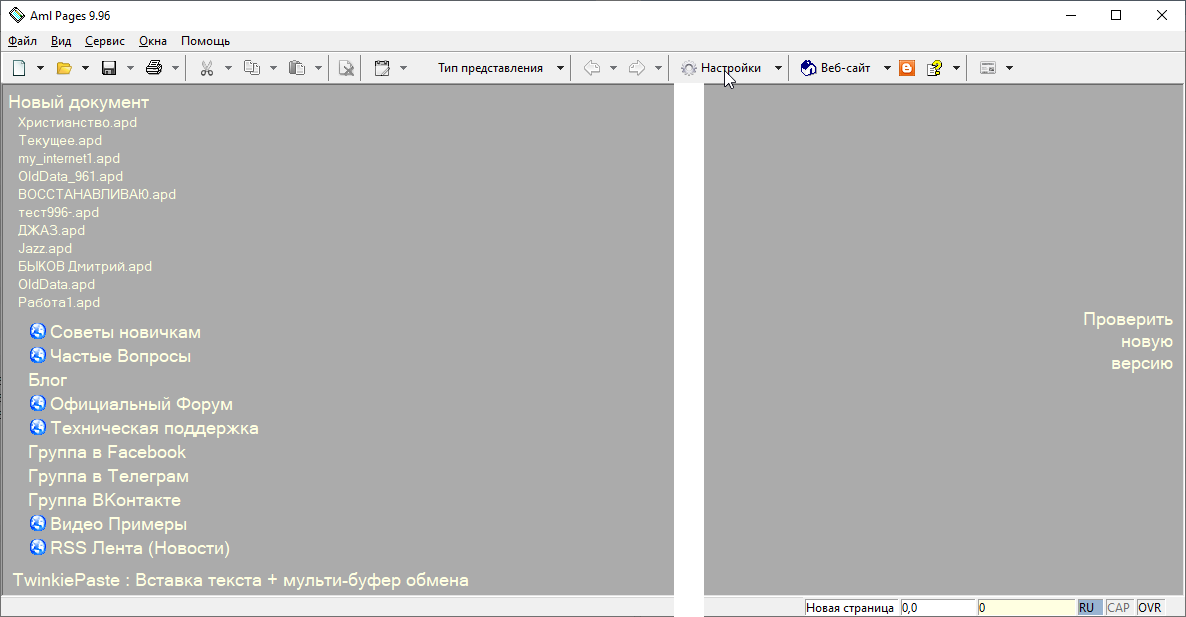
Task: Click the Paste clipboard icon
Action: click(296, 68)
